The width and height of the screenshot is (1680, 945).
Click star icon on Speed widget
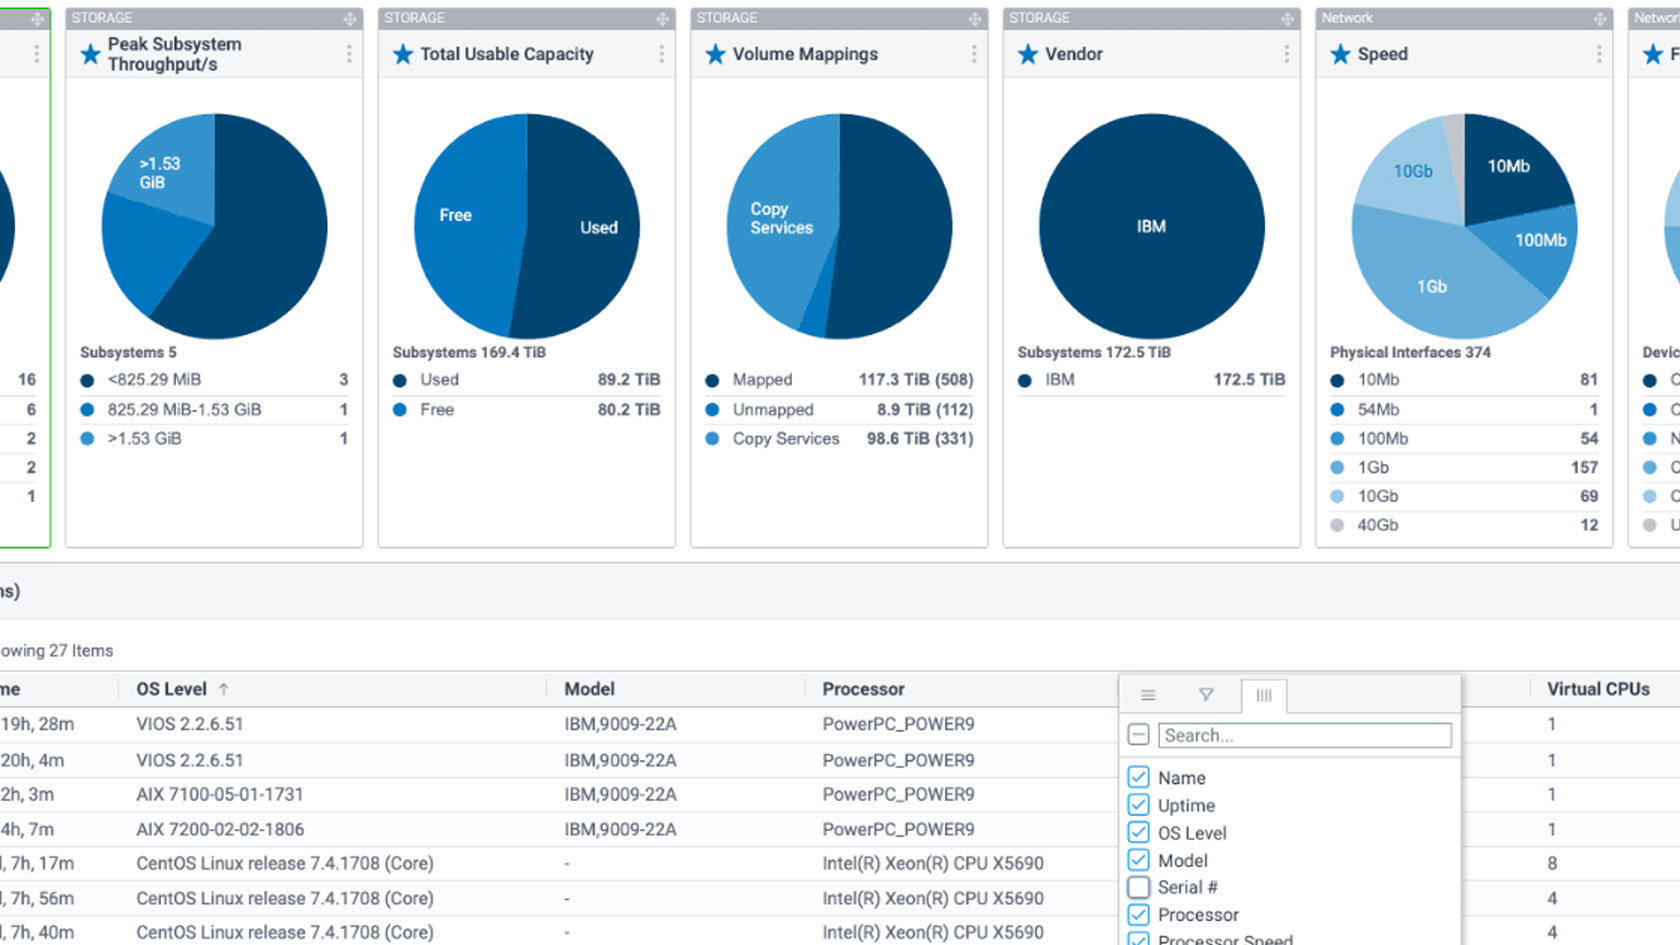[x=1340, y=54]
